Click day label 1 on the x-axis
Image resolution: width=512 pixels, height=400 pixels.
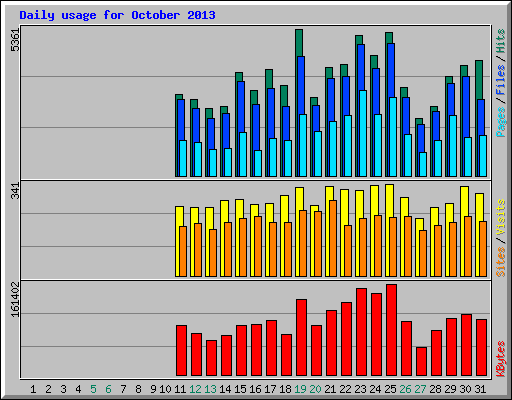(x=33, y=389)
